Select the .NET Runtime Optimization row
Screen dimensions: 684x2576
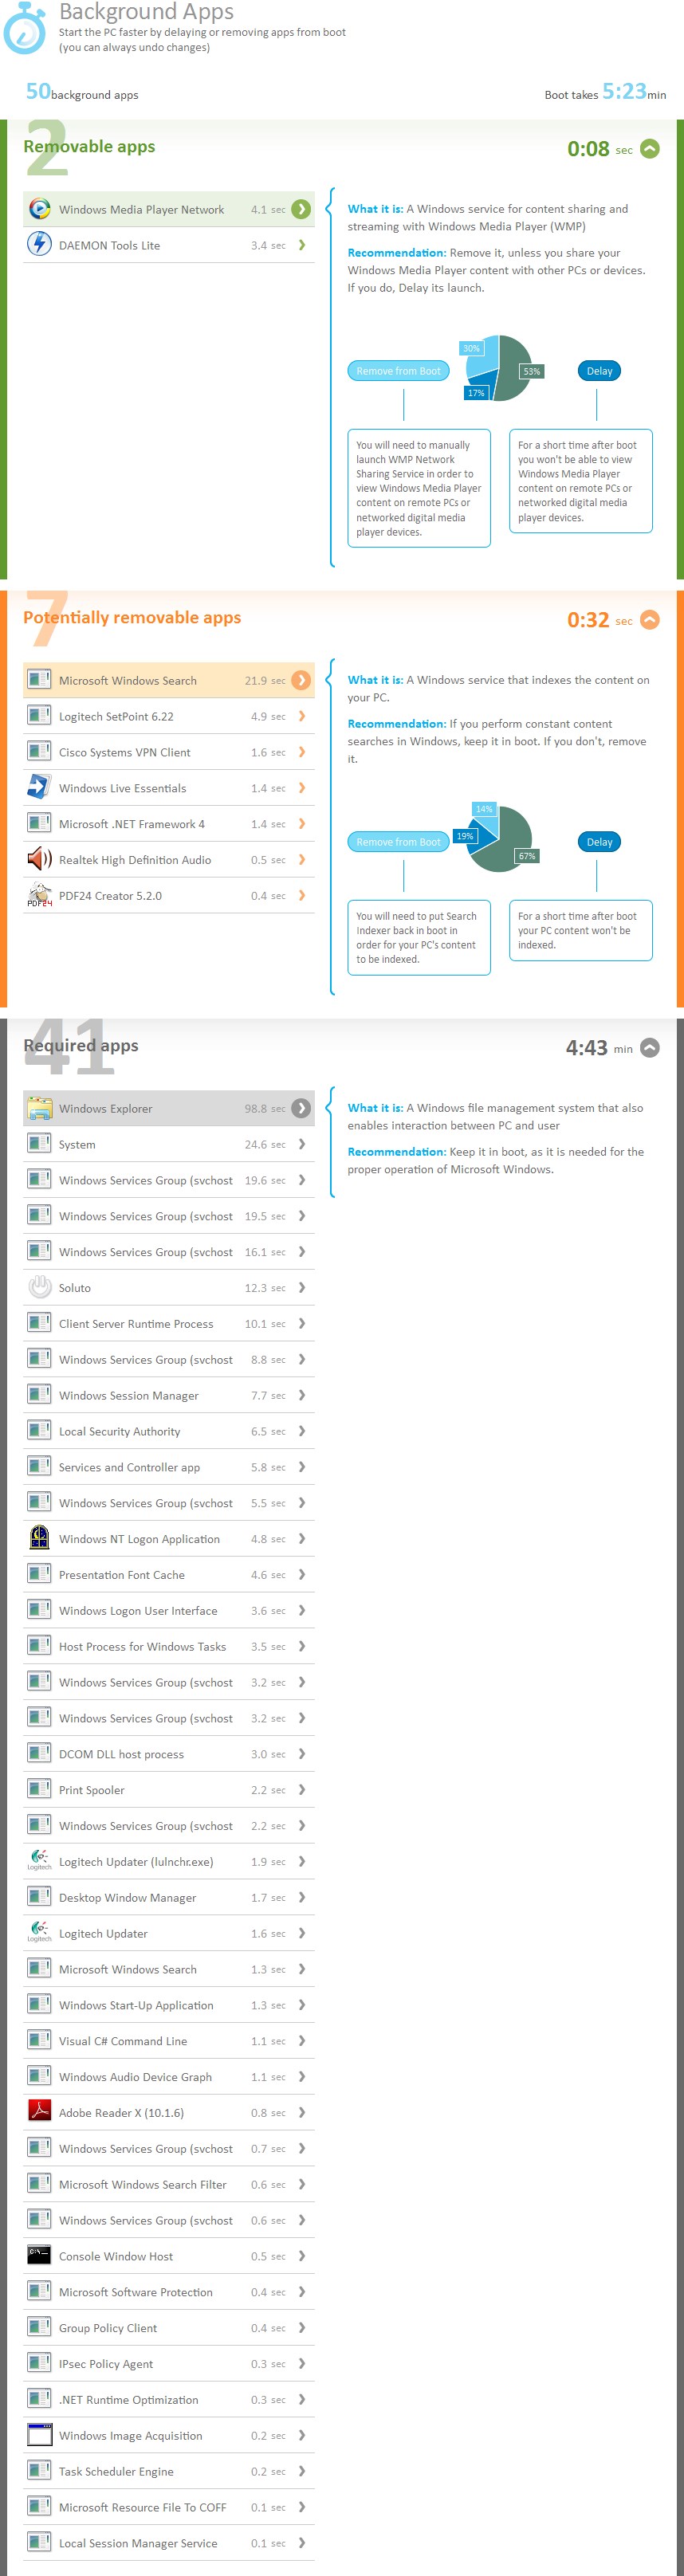[x=168, y=2400]
